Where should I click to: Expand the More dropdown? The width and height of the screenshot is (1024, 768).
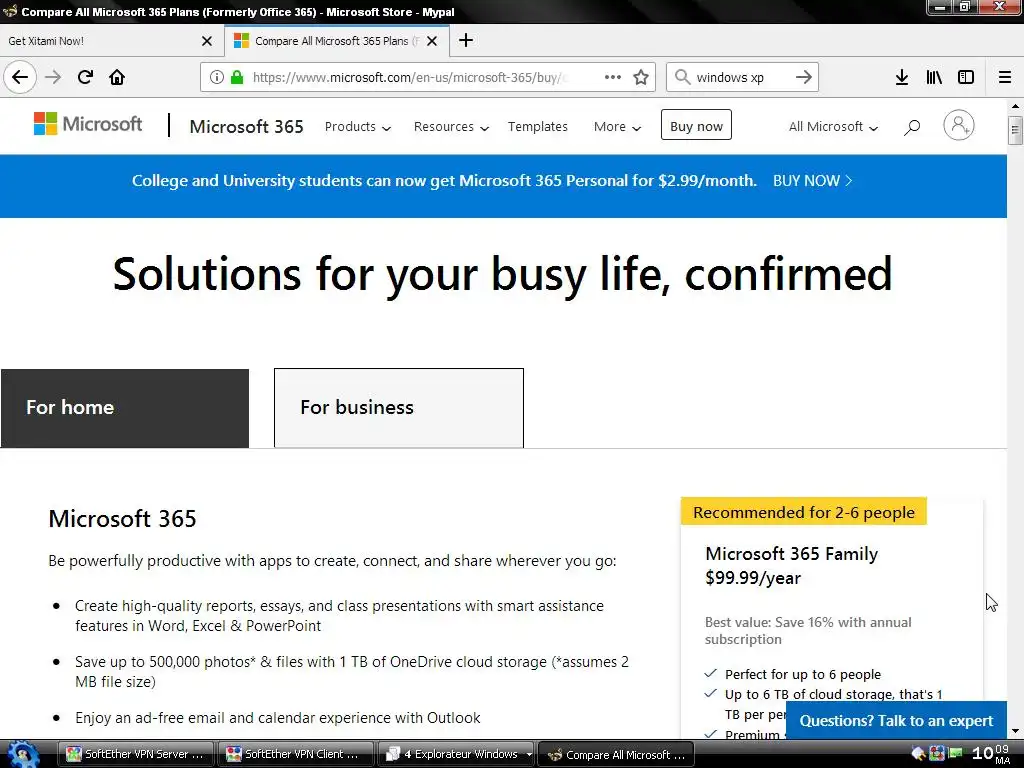(617, 127)
